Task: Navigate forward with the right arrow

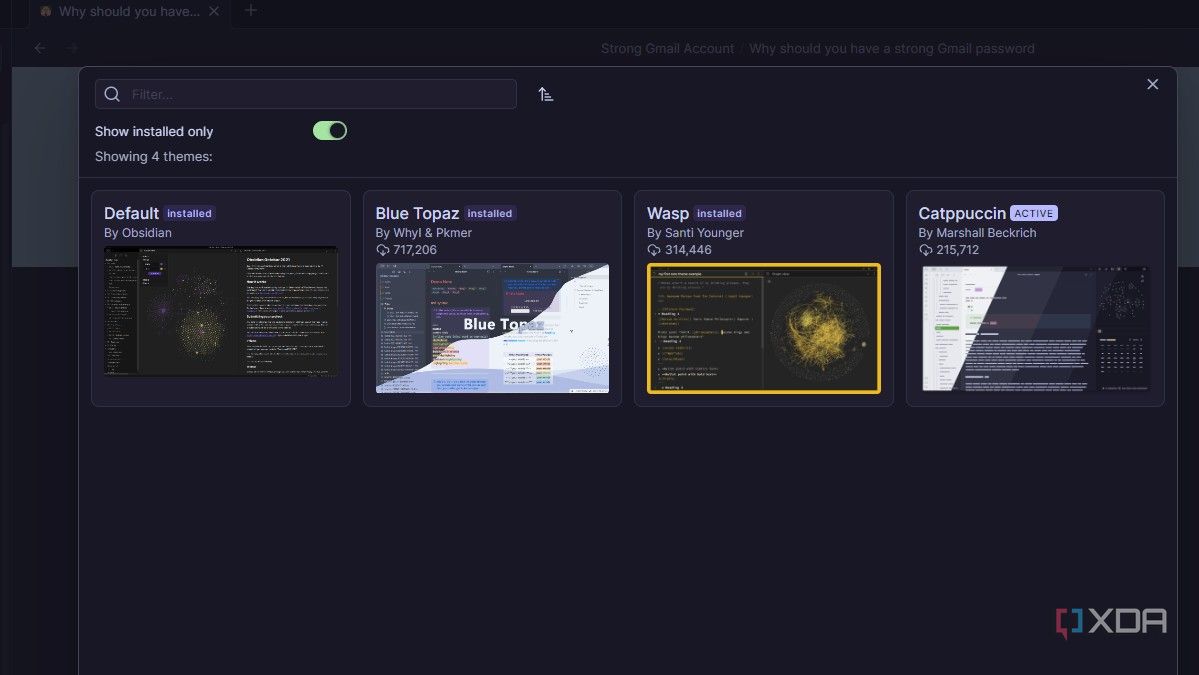Action: 72,48
